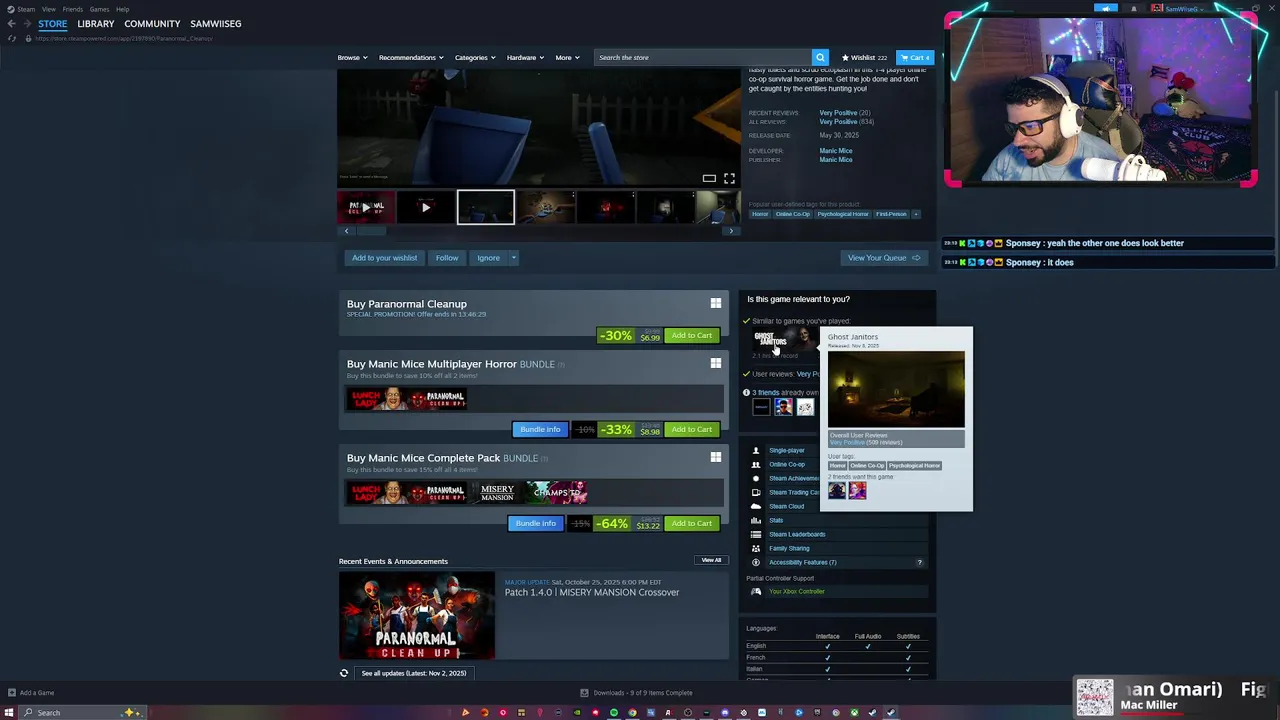1280x720 pixels.
Task: Click the fullscreen icon on the video player
Action: click(729, 178)
